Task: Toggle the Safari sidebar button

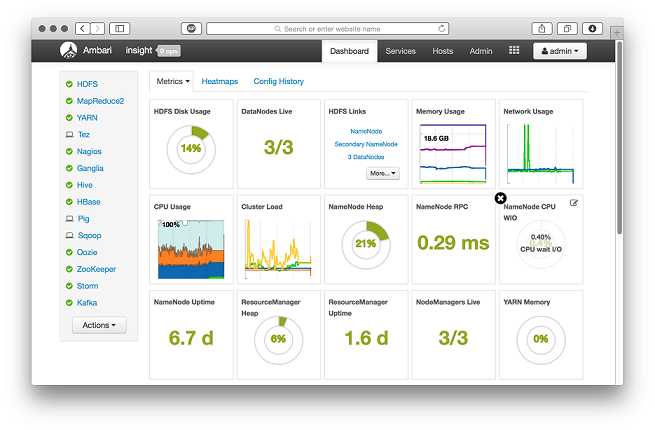Action: pos(119,28)
